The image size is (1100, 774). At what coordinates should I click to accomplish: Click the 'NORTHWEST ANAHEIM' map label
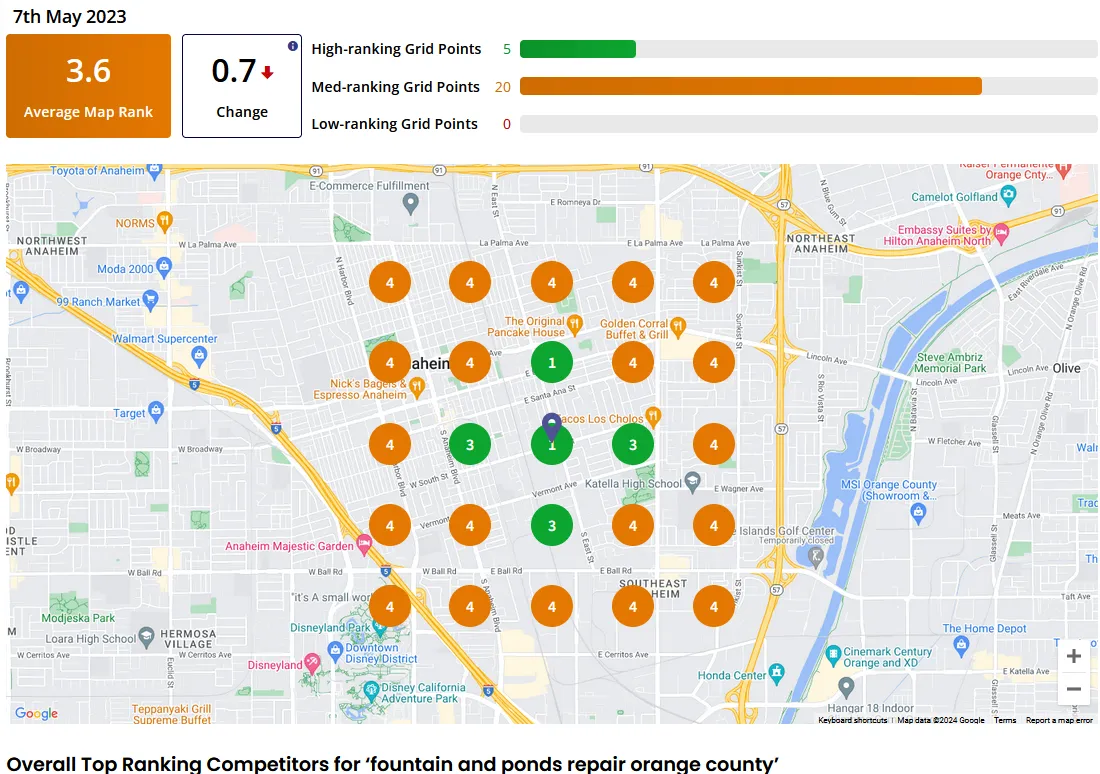[x=52, y=246]
